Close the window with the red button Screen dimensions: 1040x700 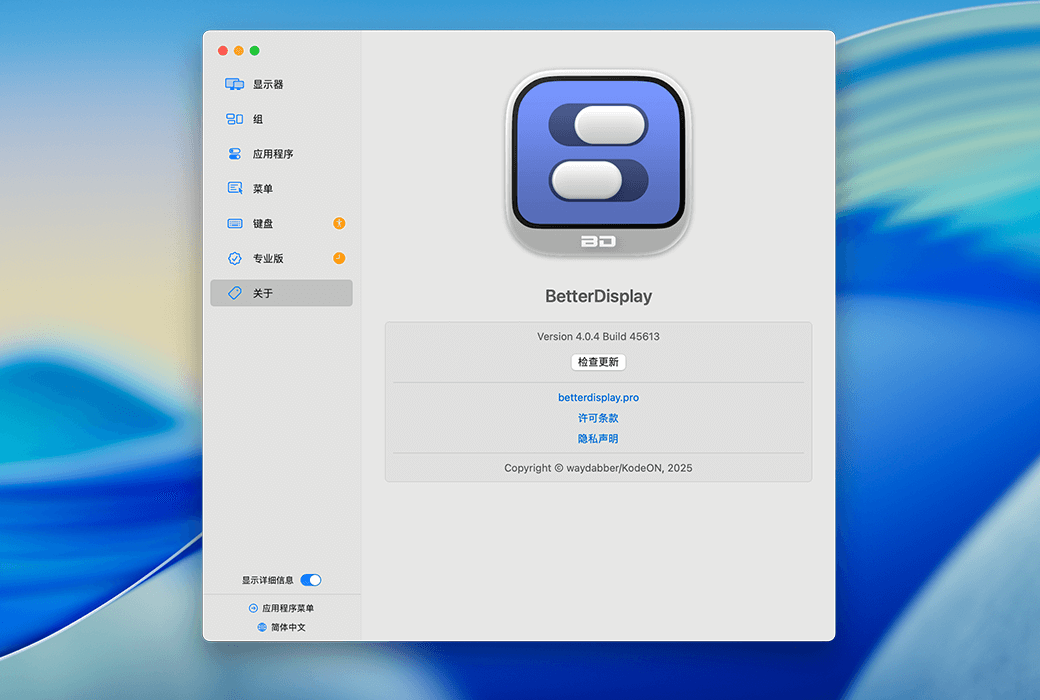pos(223,51)
